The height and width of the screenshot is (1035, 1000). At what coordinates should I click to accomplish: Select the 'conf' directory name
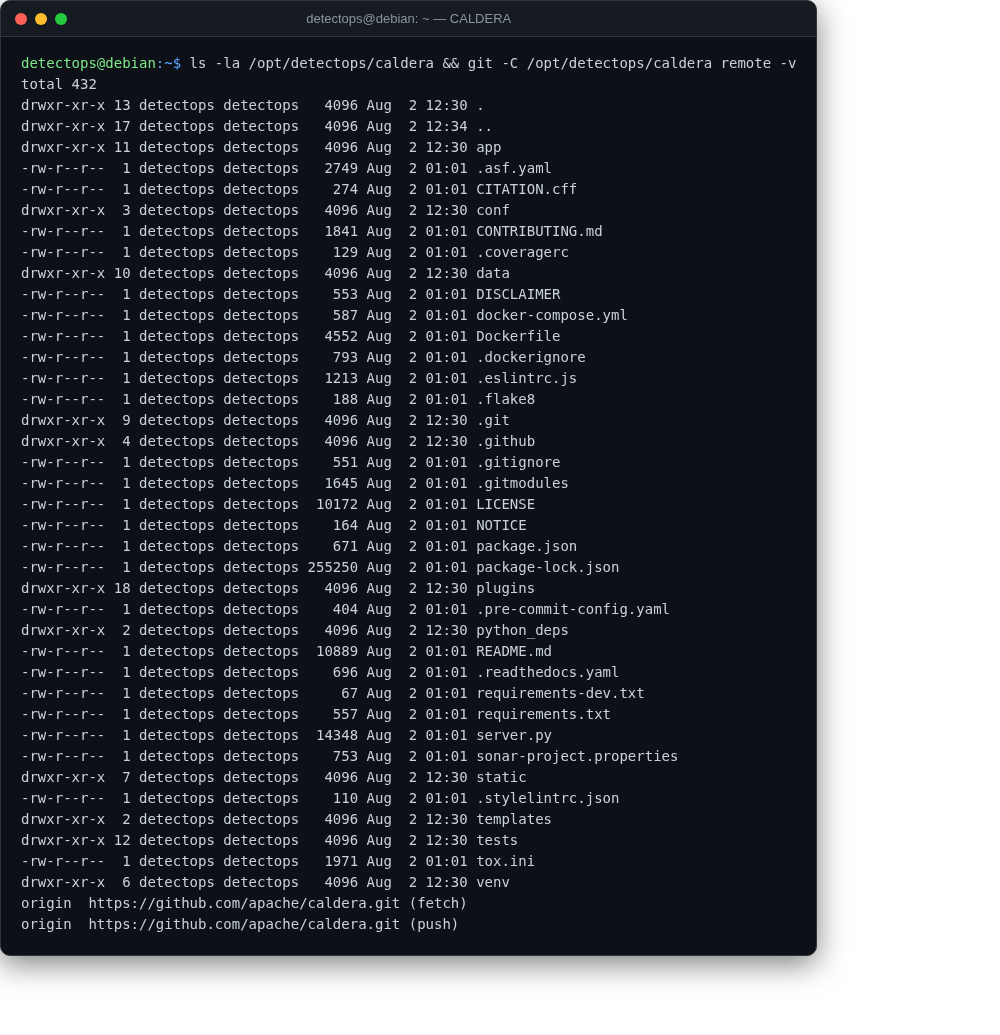pyautogui.click(x=492, y=211)
